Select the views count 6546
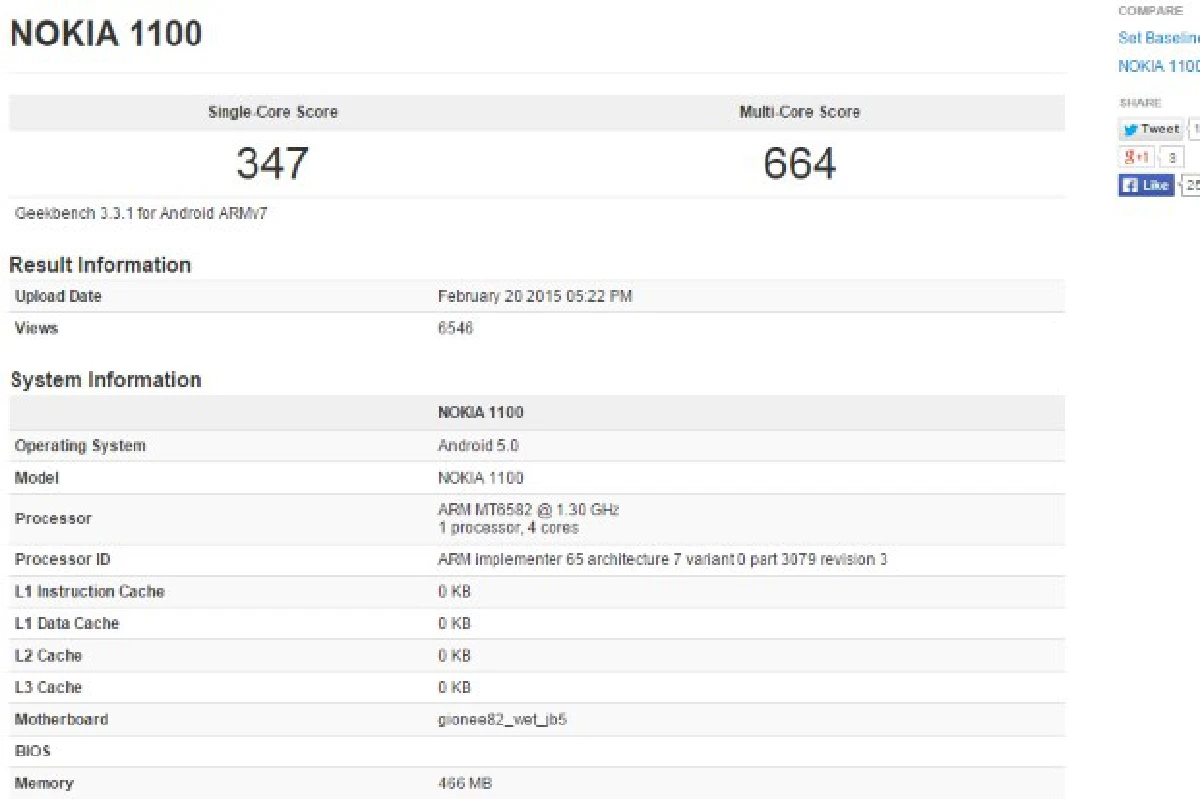This screenshot has width=1200, height=799. click(x=455, y=328)
